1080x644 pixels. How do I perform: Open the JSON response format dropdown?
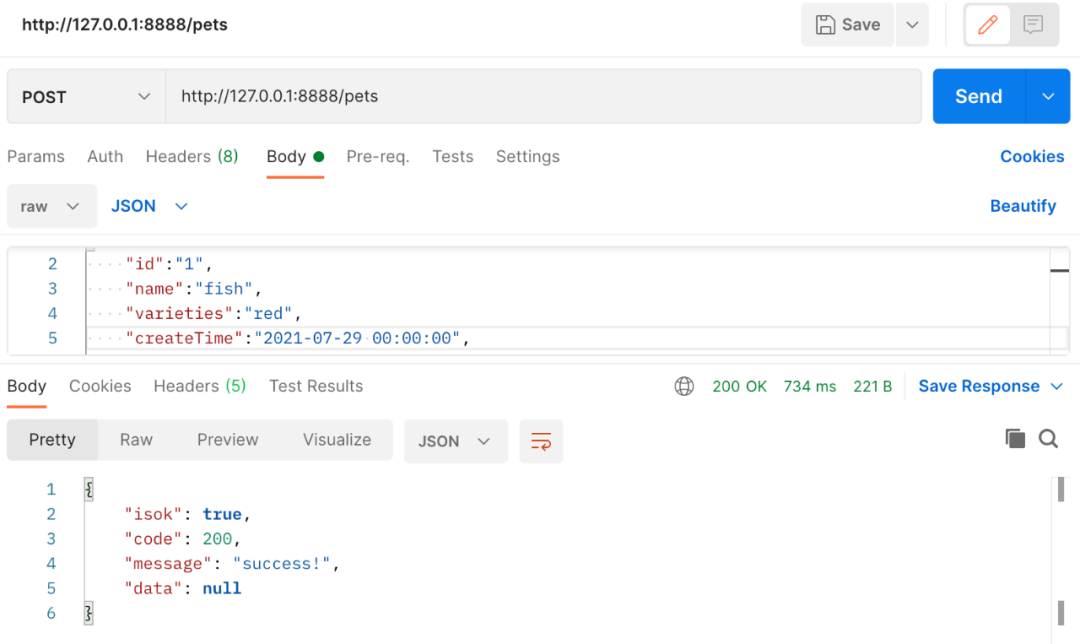pyautogui.click(x=455, y=441)
